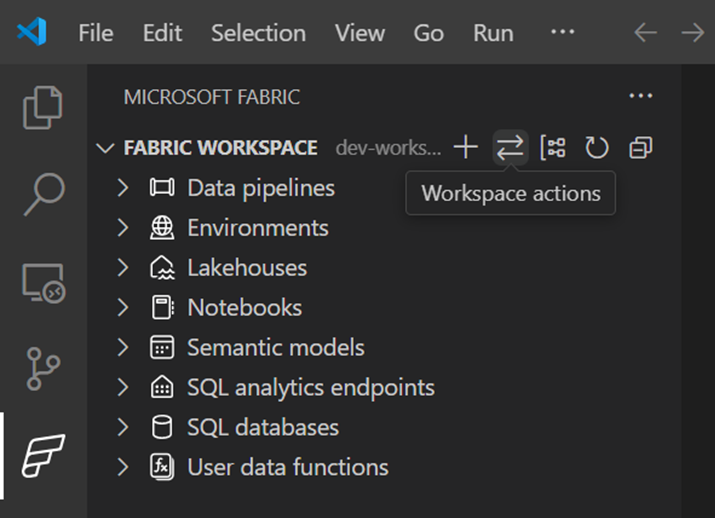Click the SQL analytics endpoints icon
Image resolution: width=715 pixels, height=518 pixels.
coord(162,387)
